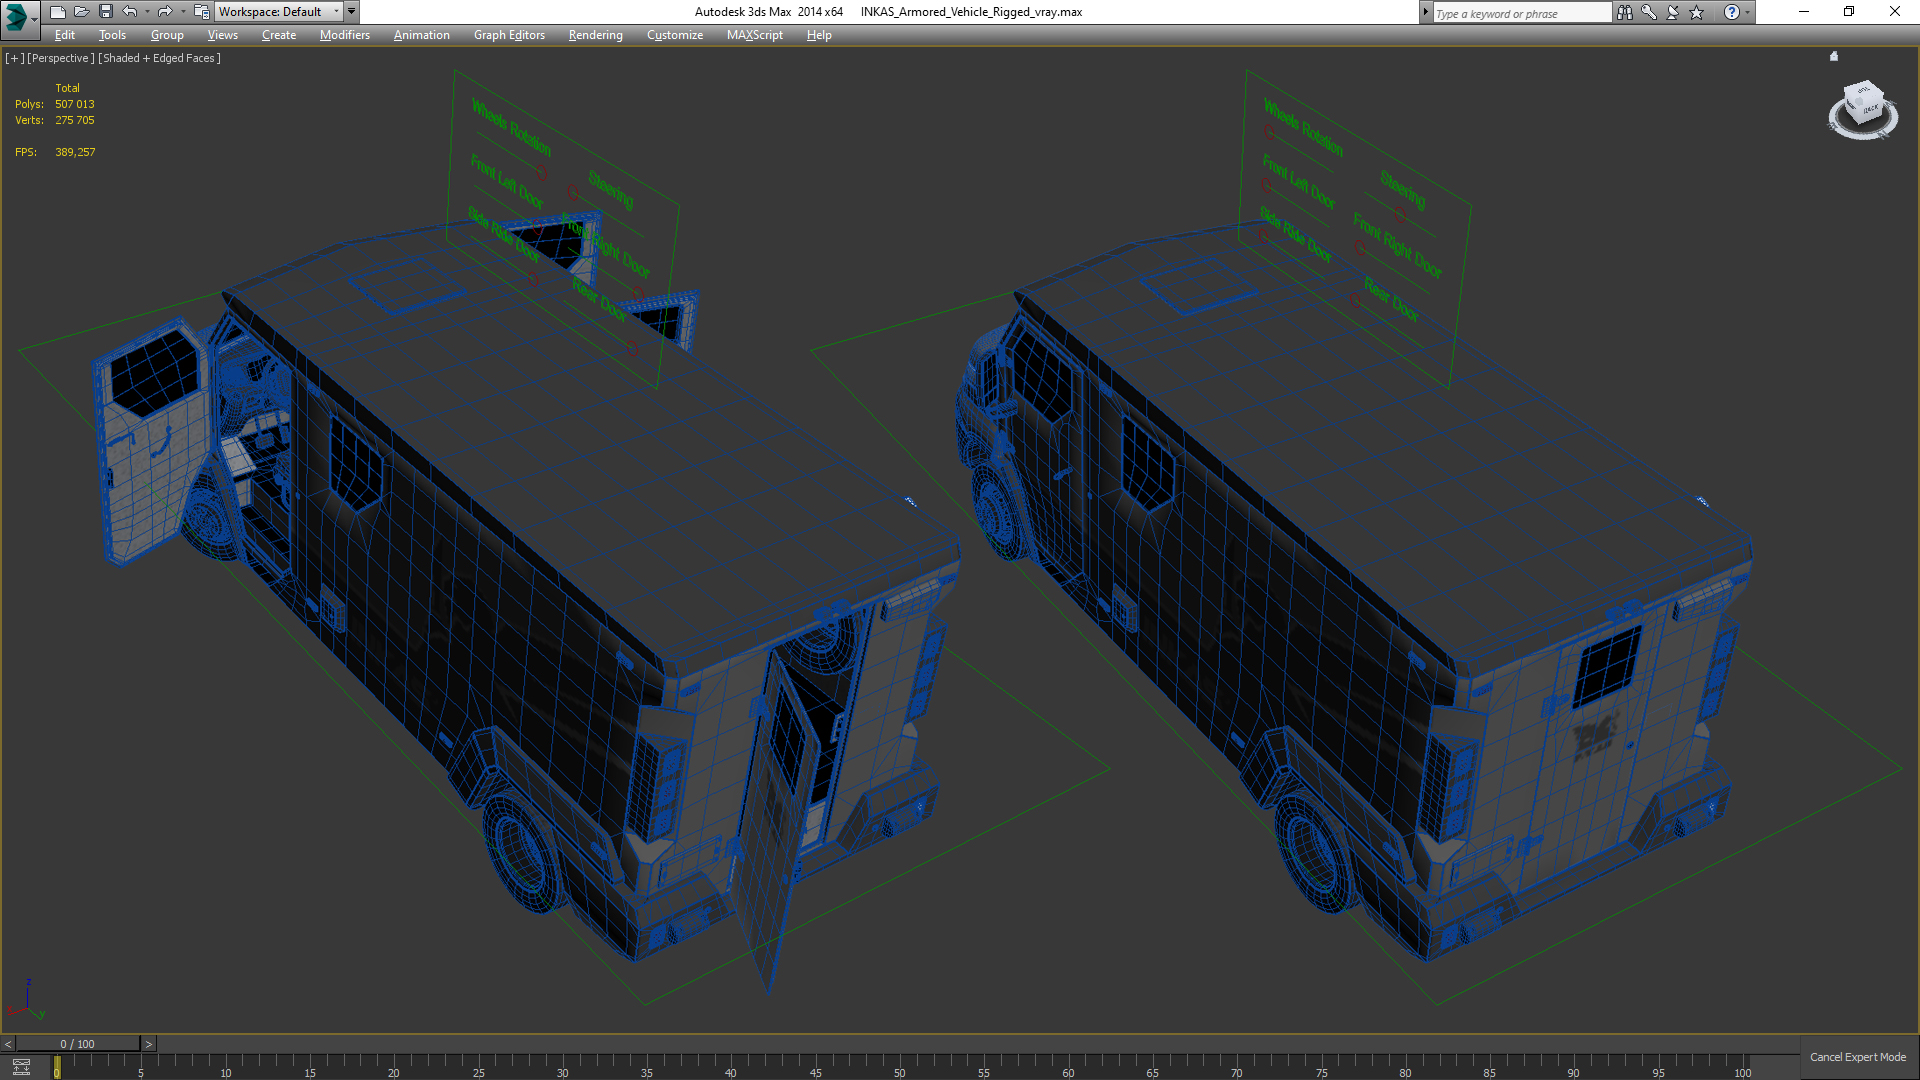Click the MAXScript menu item

(754, 34)
